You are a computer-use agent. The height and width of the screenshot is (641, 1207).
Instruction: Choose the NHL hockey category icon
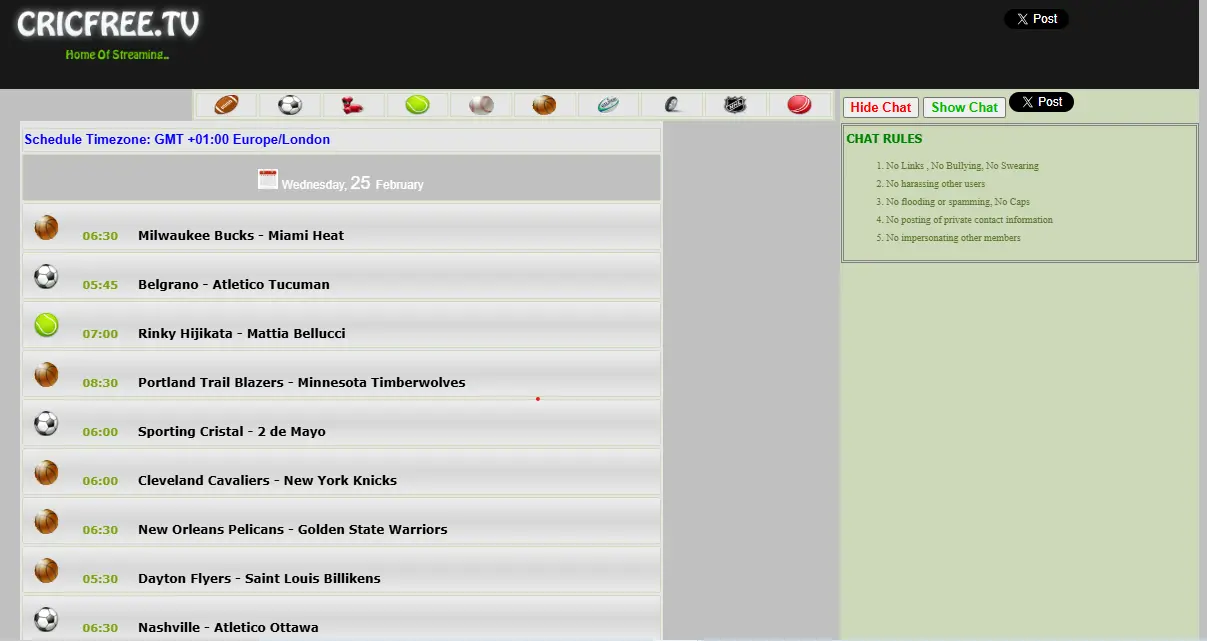coord(735,105)
